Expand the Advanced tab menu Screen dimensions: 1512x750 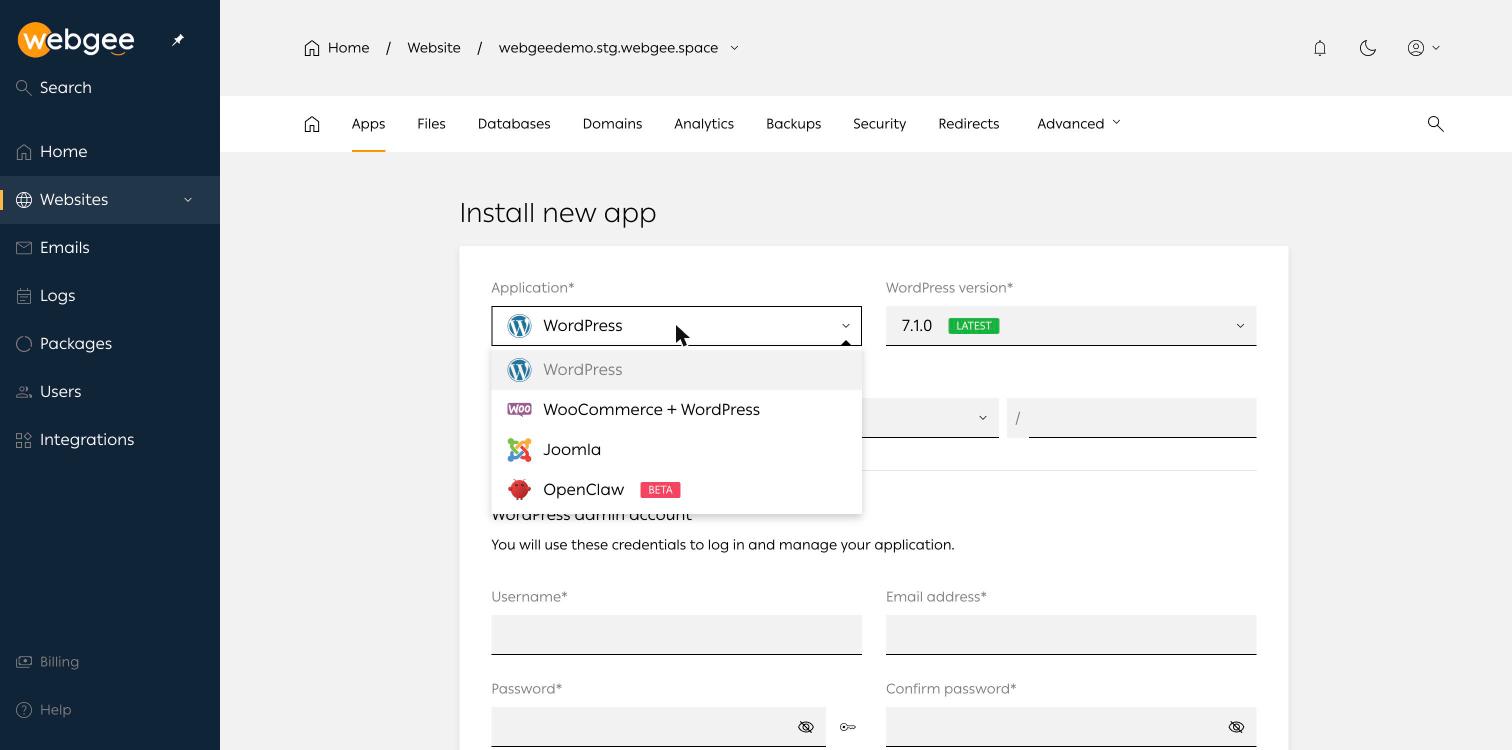pos(1079,124)
